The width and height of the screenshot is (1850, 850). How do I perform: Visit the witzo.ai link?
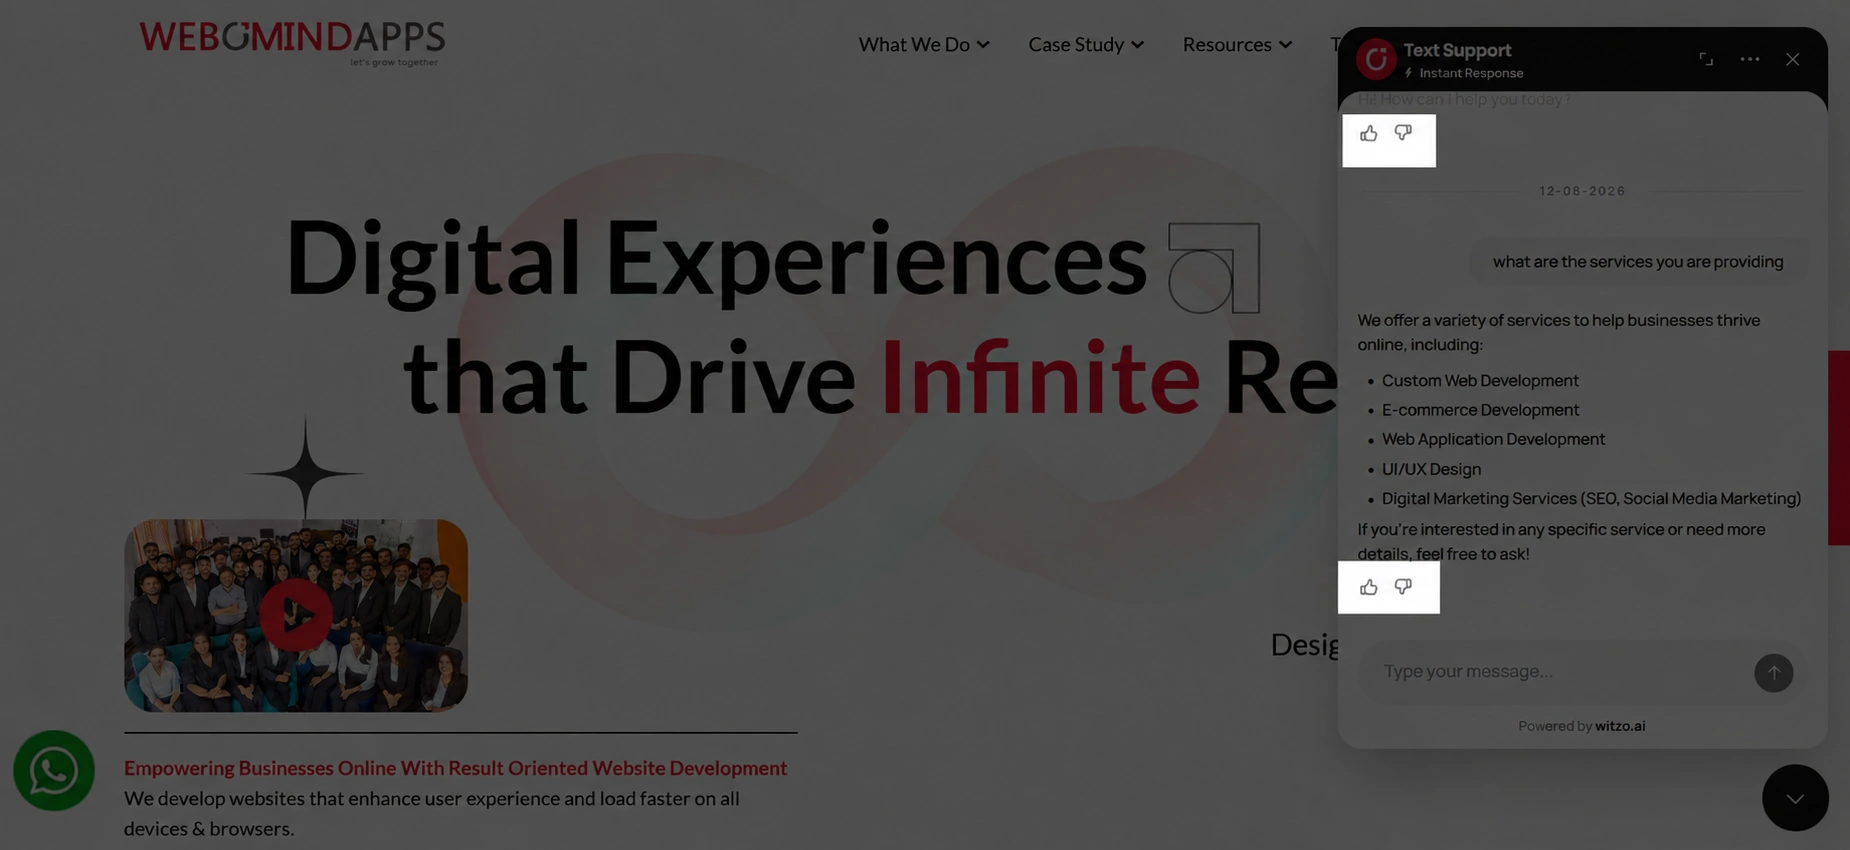point(1620,726)
